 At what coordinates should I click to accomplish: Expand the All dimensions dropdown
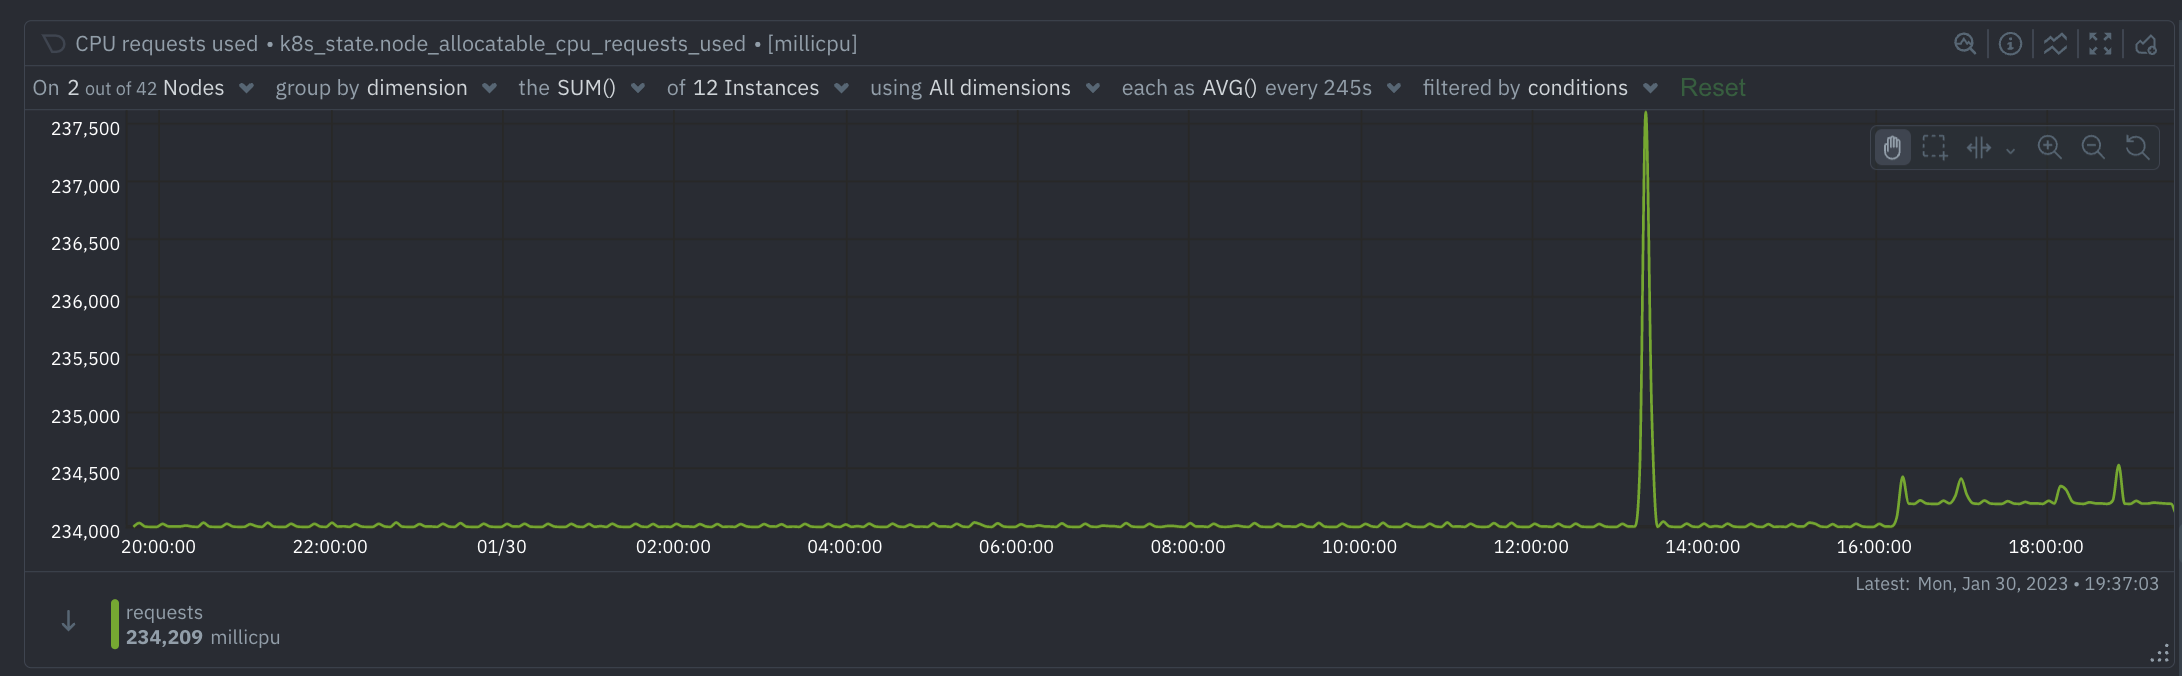(985, 88)
